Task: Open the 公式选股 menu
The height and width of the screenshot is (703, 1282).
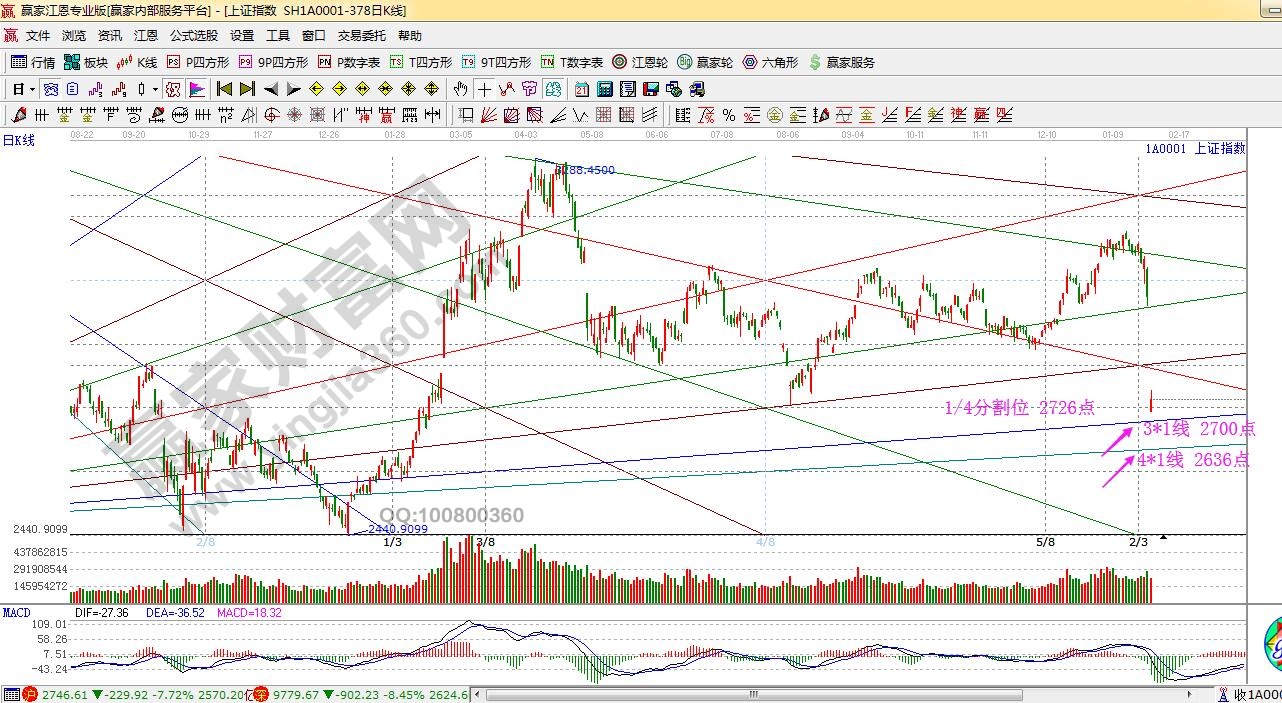Action: [193, 36]
